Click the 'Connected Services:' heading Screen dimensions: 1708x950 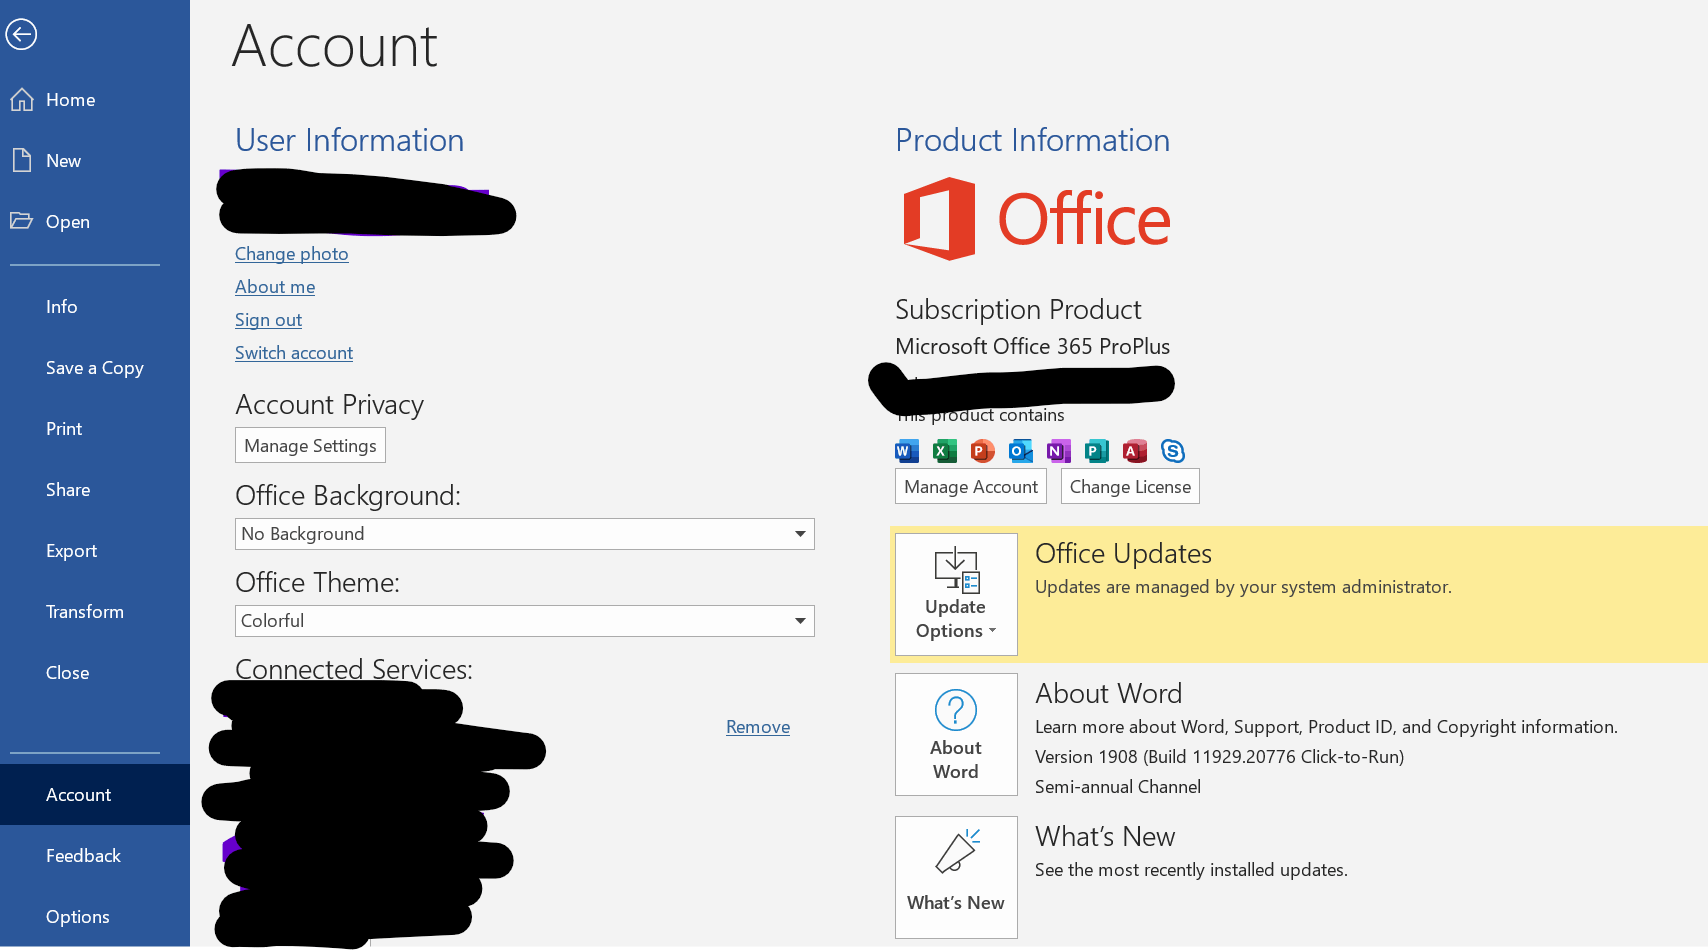pos(354,669)
